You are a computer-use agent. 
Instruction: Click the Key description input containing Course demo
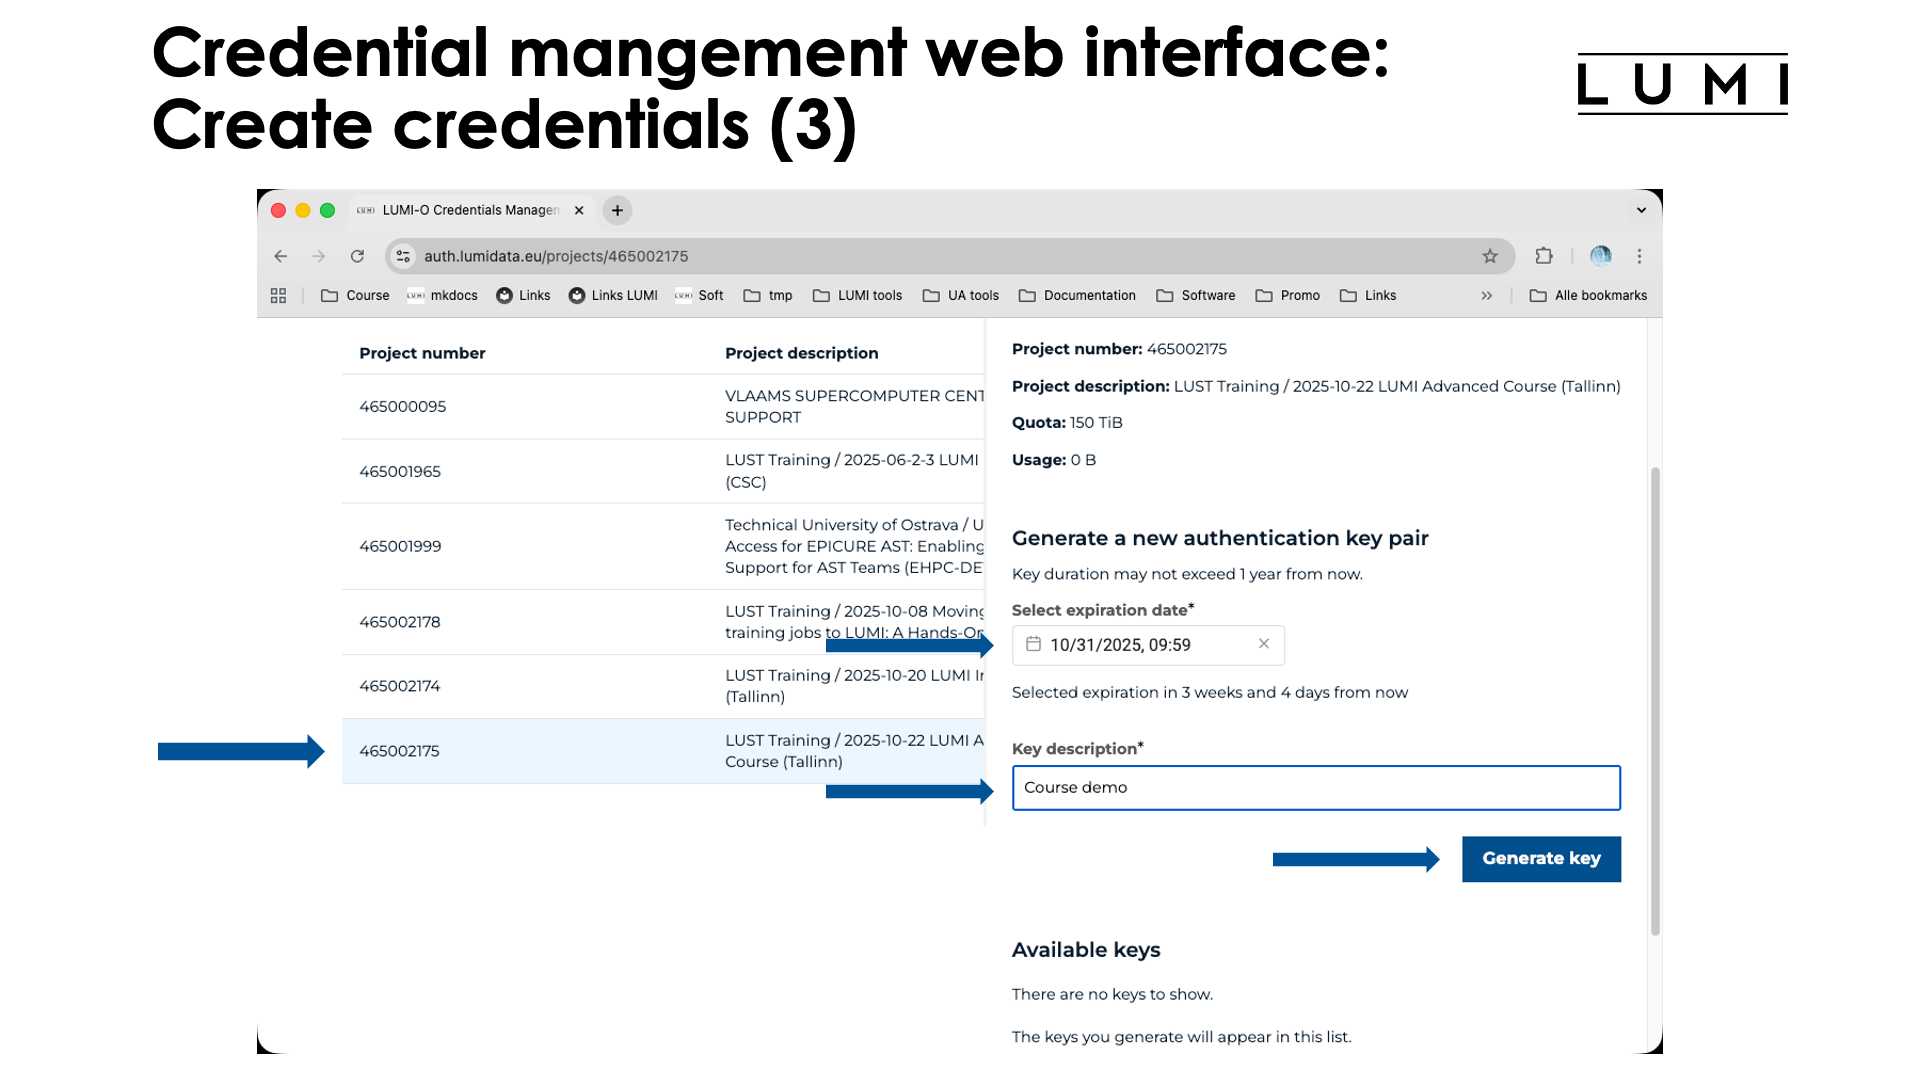(1315, 787)
